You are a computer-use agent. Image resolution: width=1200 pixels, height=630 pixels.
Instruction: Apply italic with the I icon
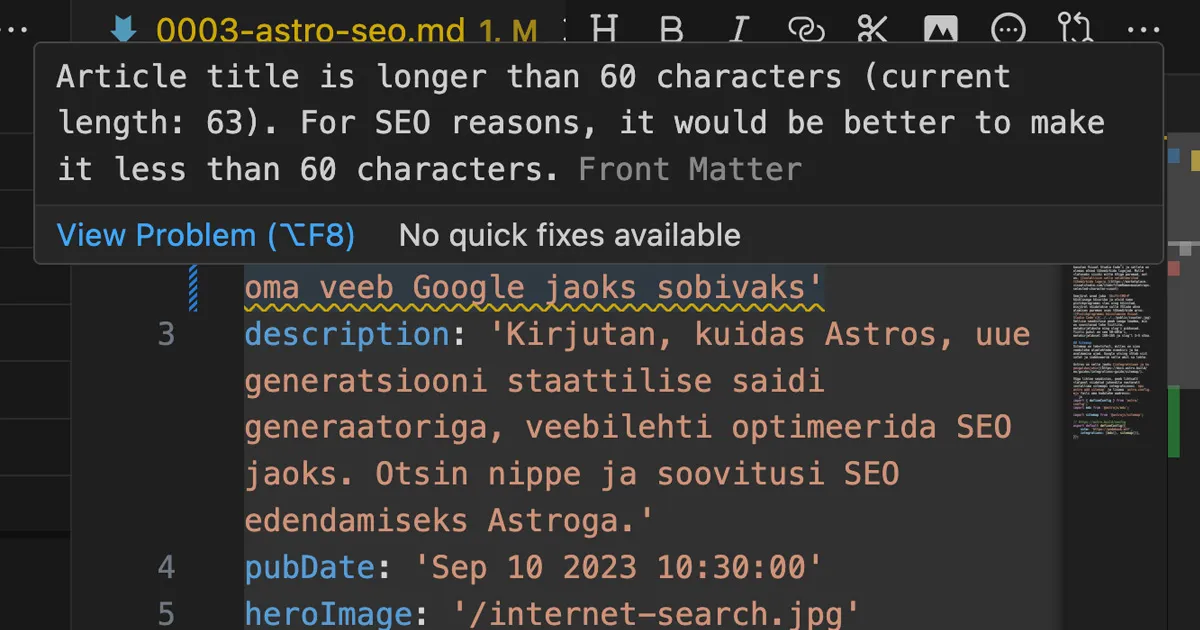tap(739, 28)
